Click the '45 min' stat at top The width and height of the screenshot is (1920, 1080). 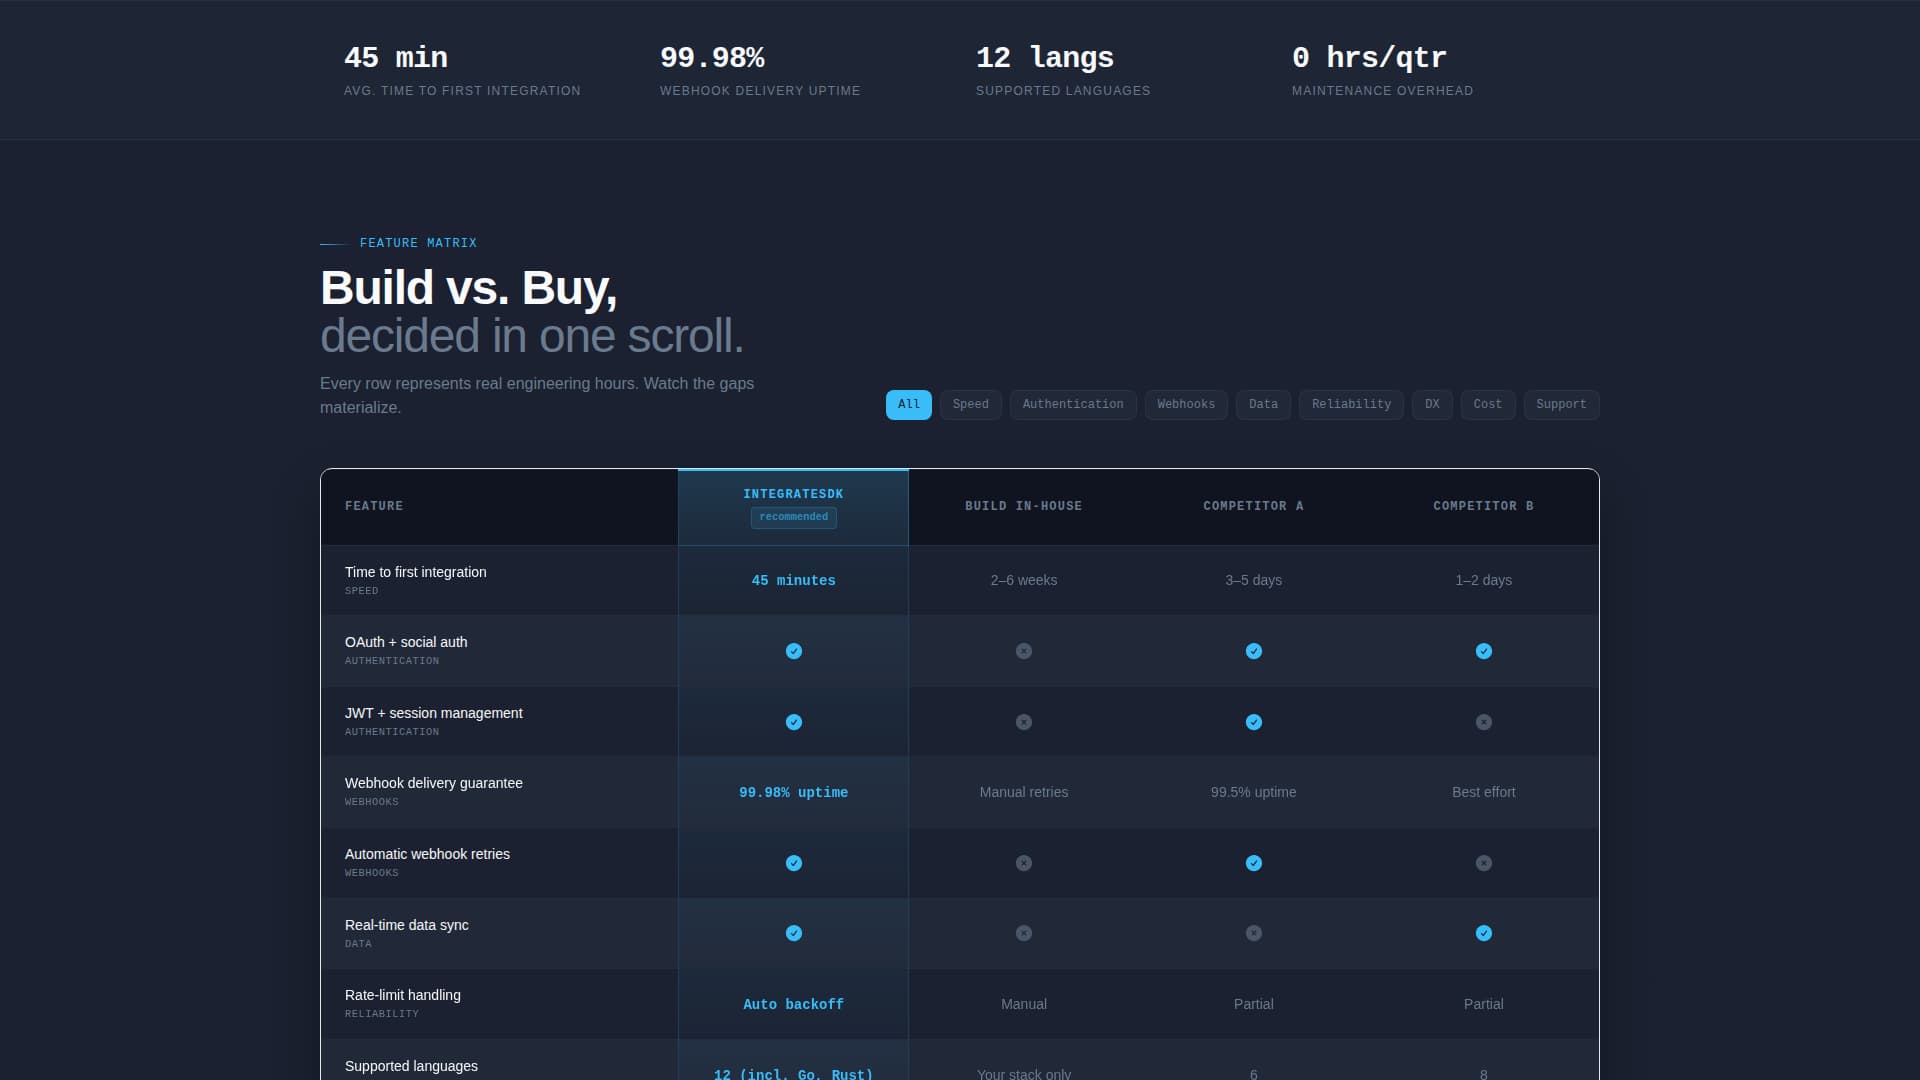396,57
